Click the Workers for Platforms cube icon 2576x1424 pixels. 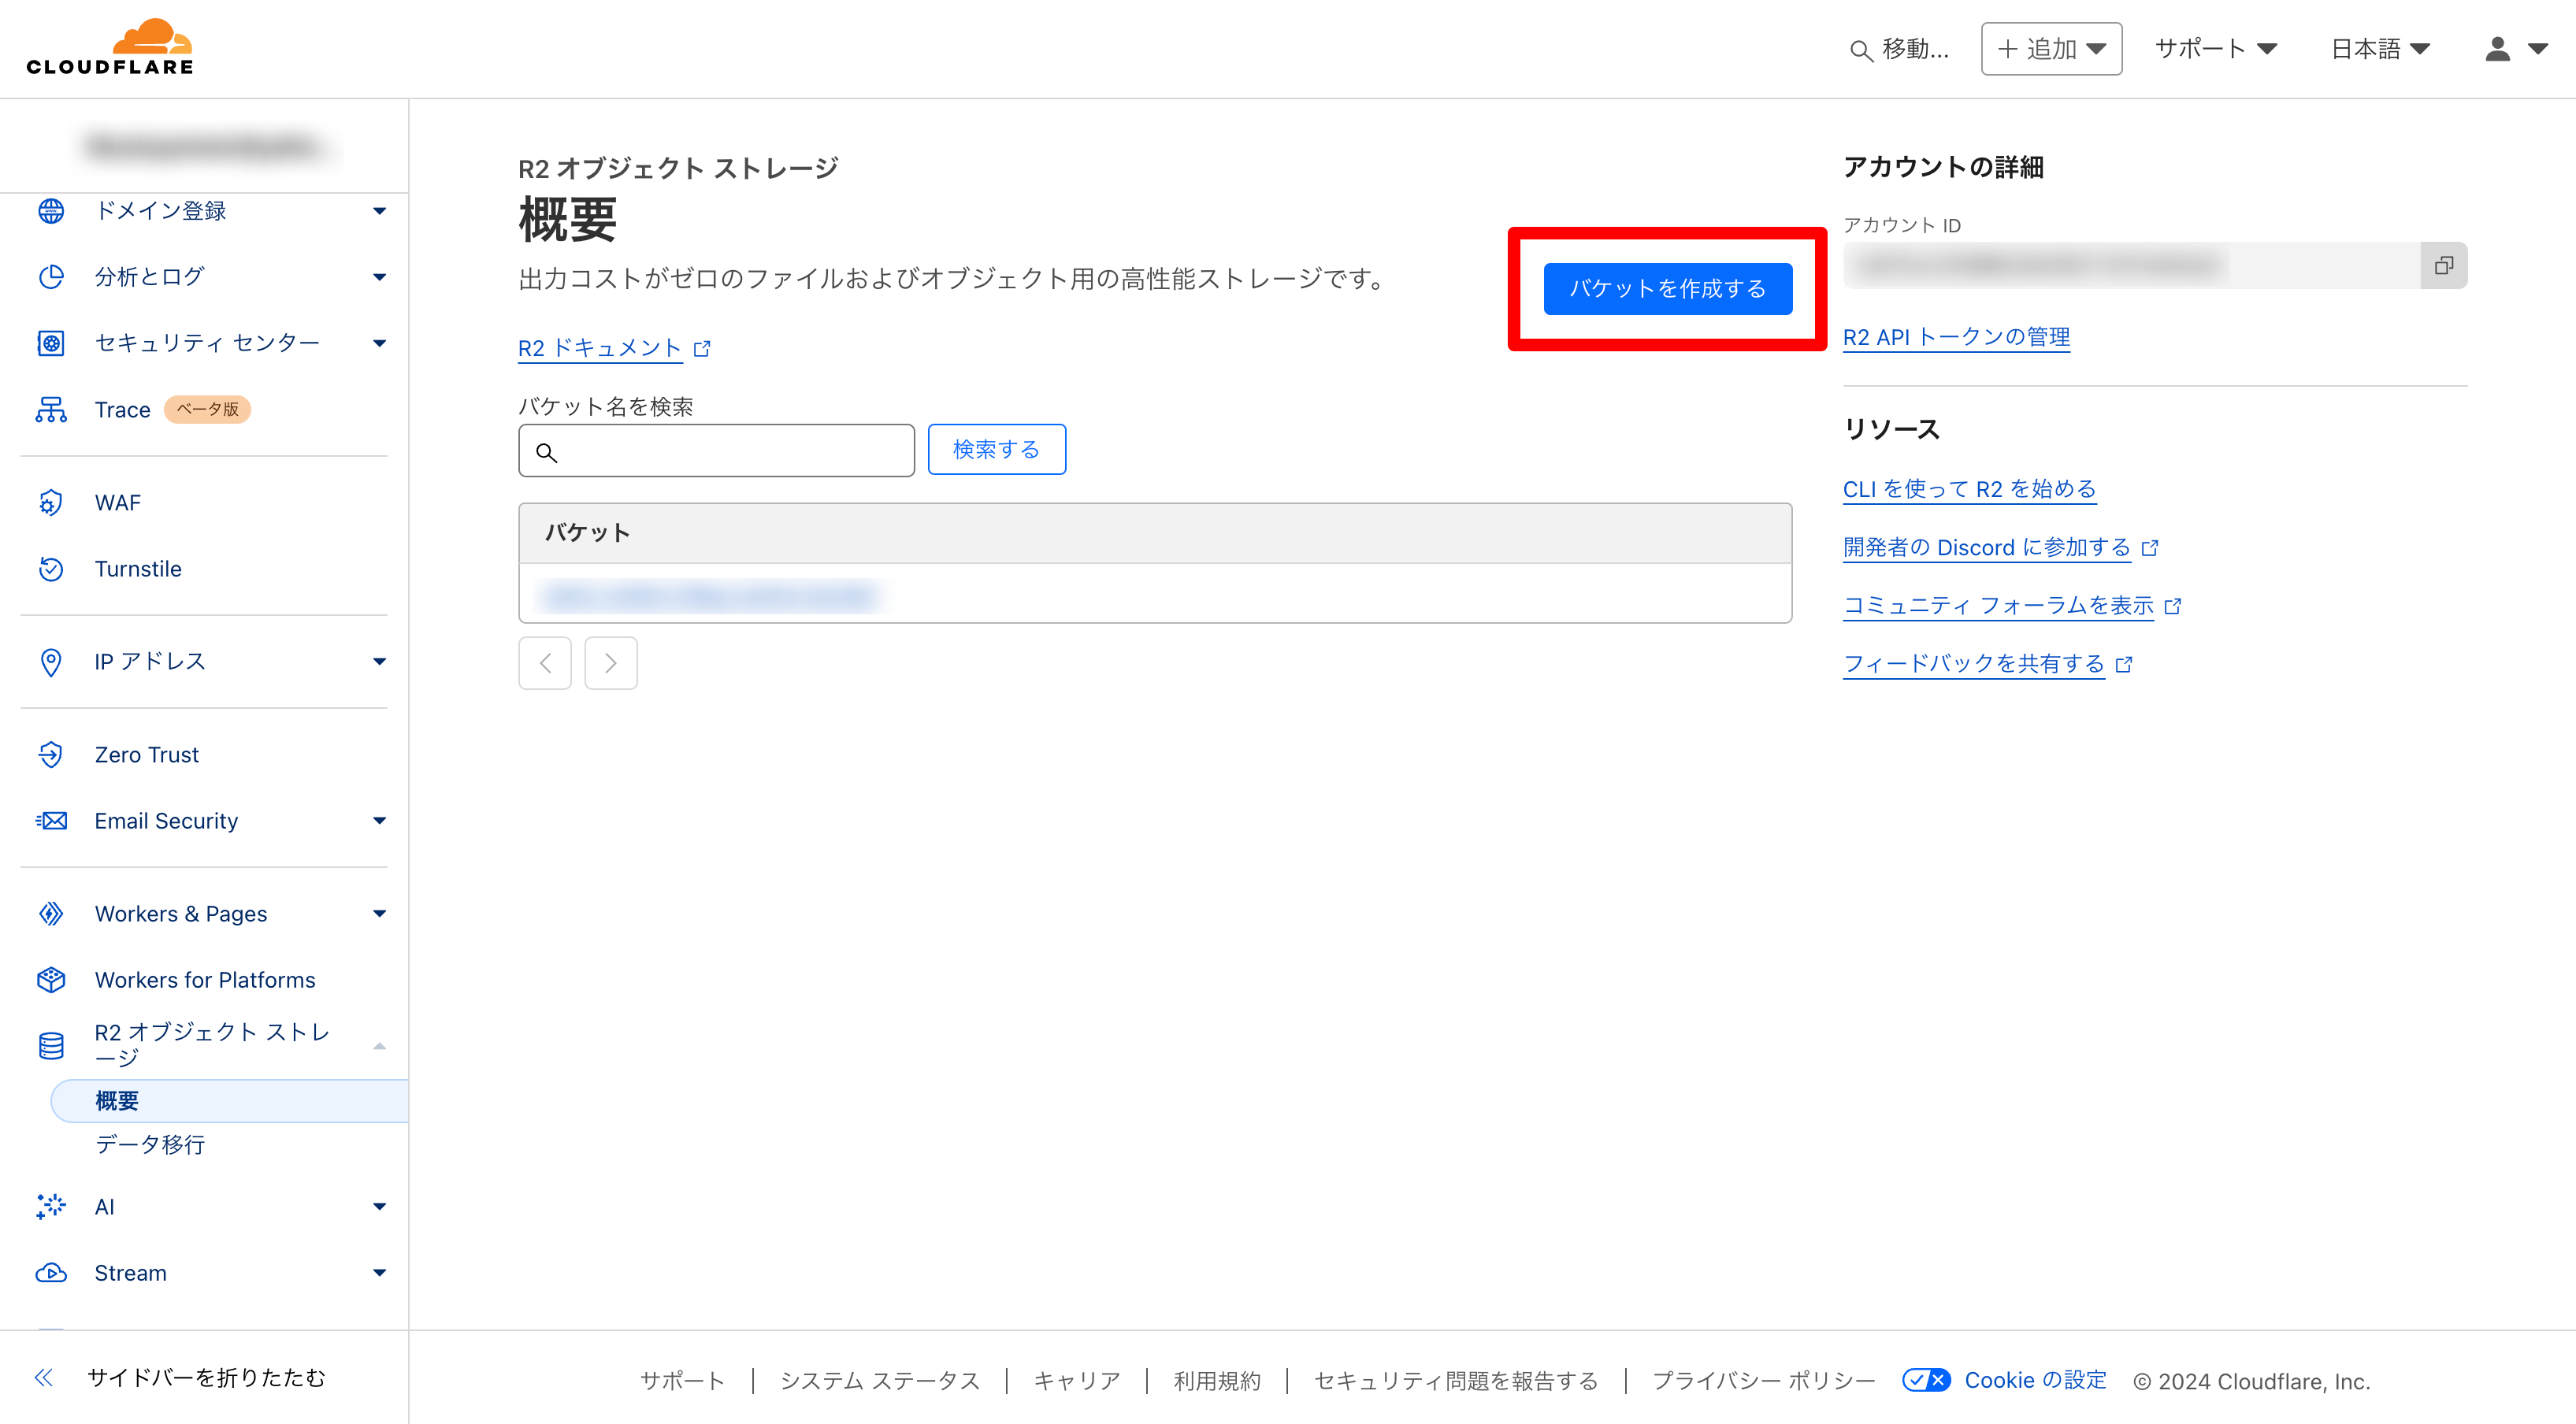point(51,980)
